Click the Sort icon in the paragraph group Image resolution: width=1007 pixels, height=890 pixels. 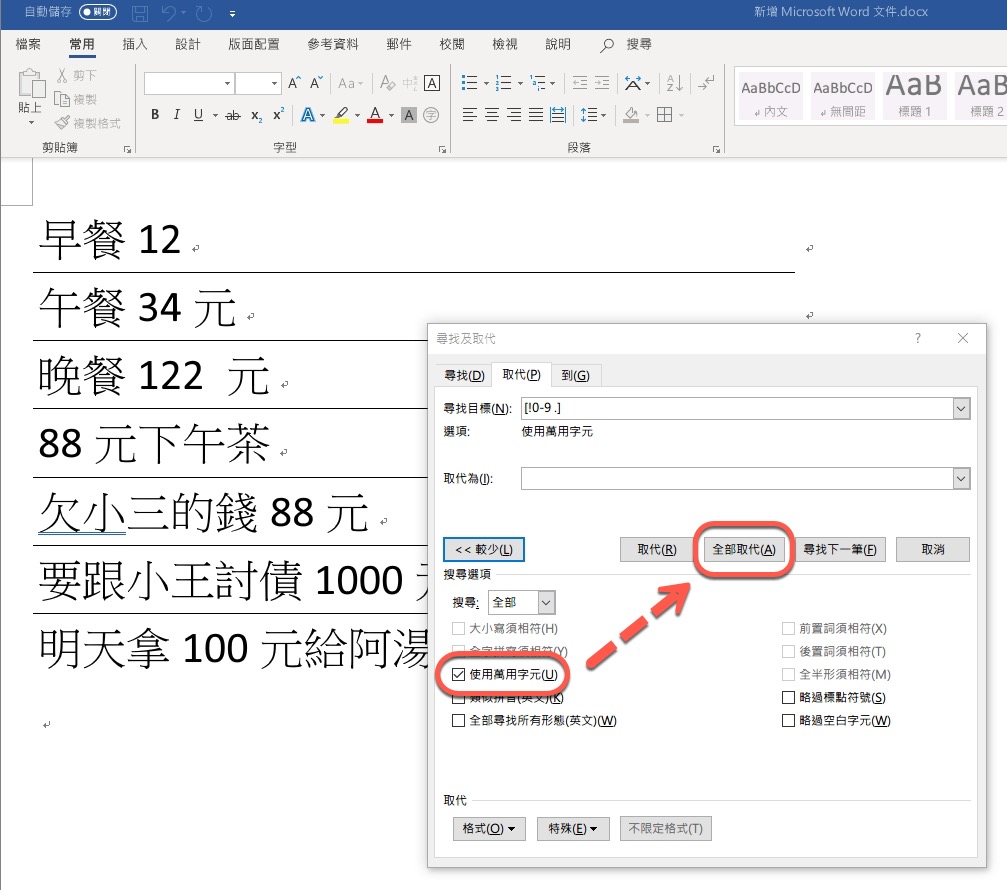tap(674, 83)
